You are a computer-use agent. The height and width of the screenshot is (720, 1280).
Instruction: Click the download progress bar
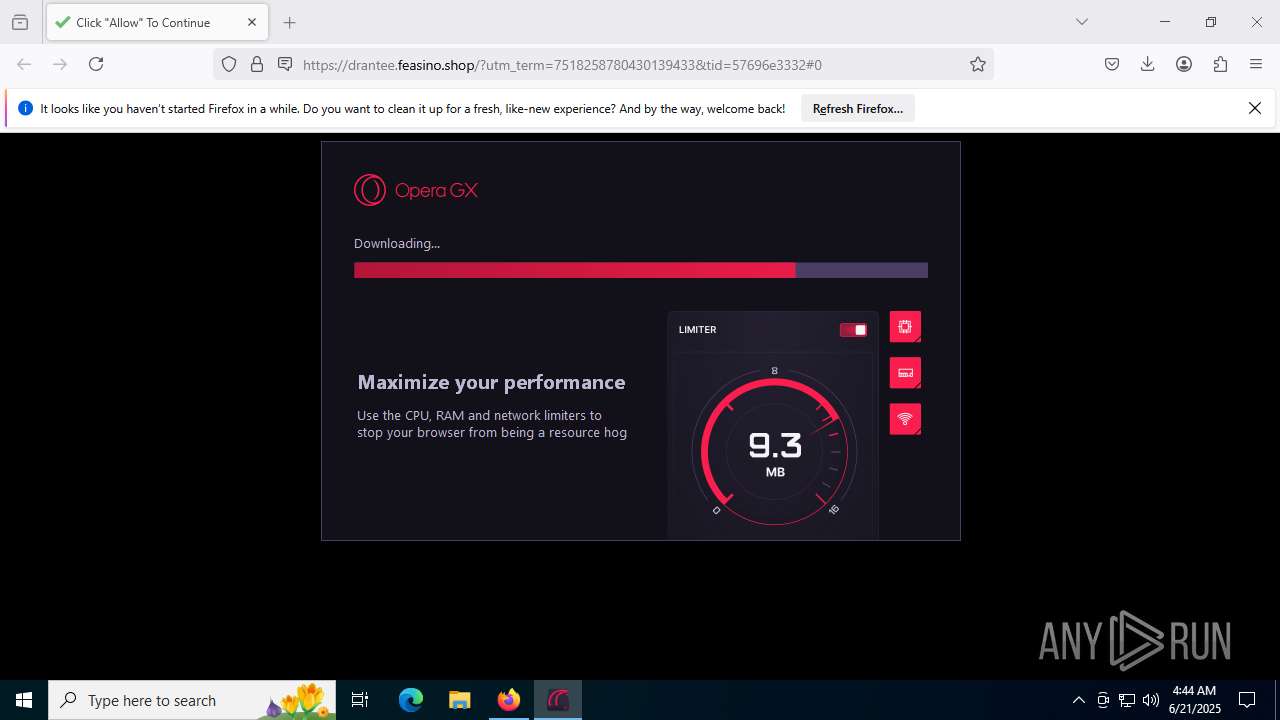[641, 270]
